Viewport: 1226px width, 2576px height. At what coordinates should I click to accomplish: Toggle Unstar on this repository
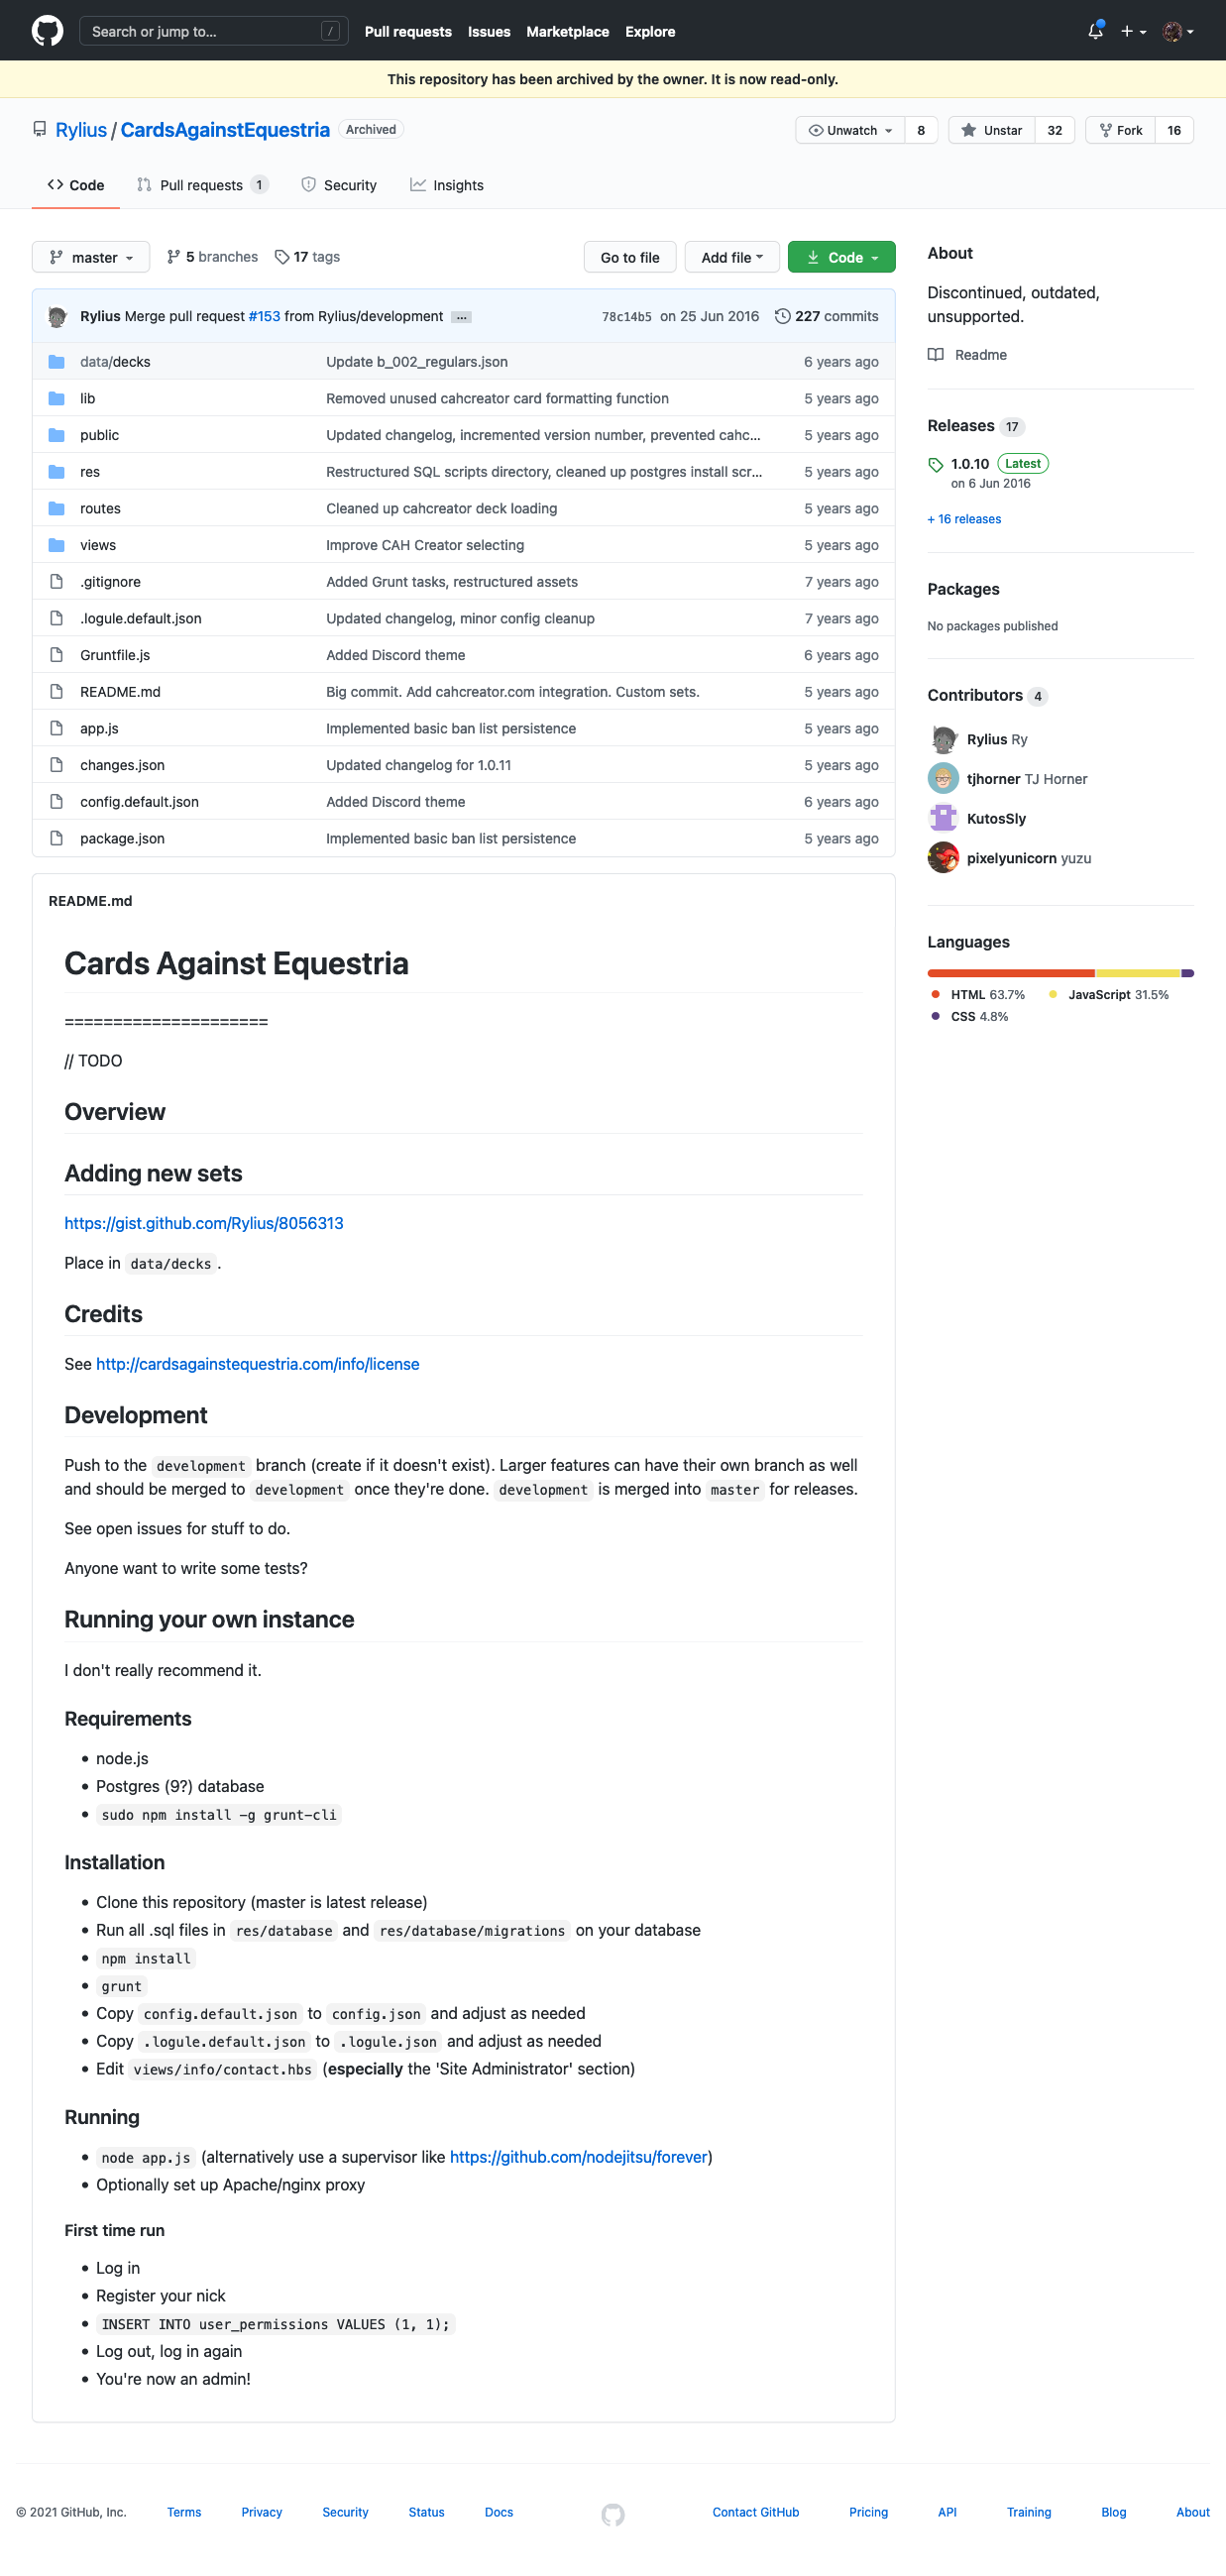pyautogui.click(x=991, y=130)
